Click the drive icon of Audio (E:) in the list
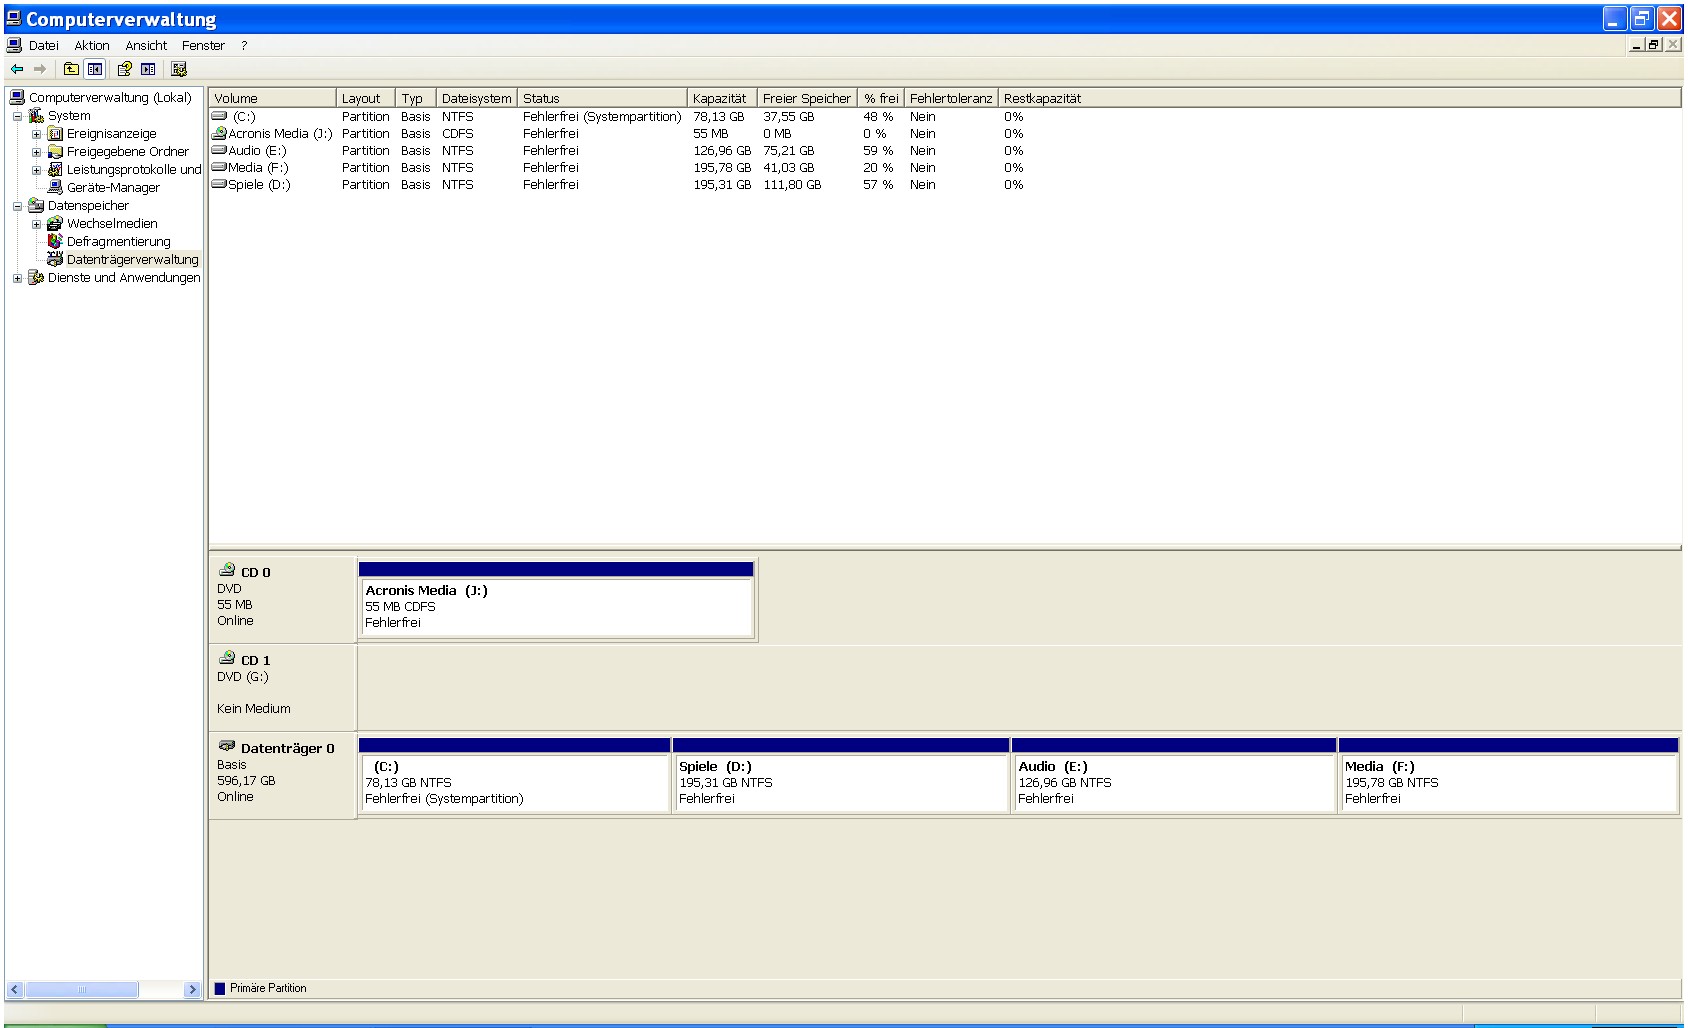This screenshot has width=1688, height=1028. (219, 150)
